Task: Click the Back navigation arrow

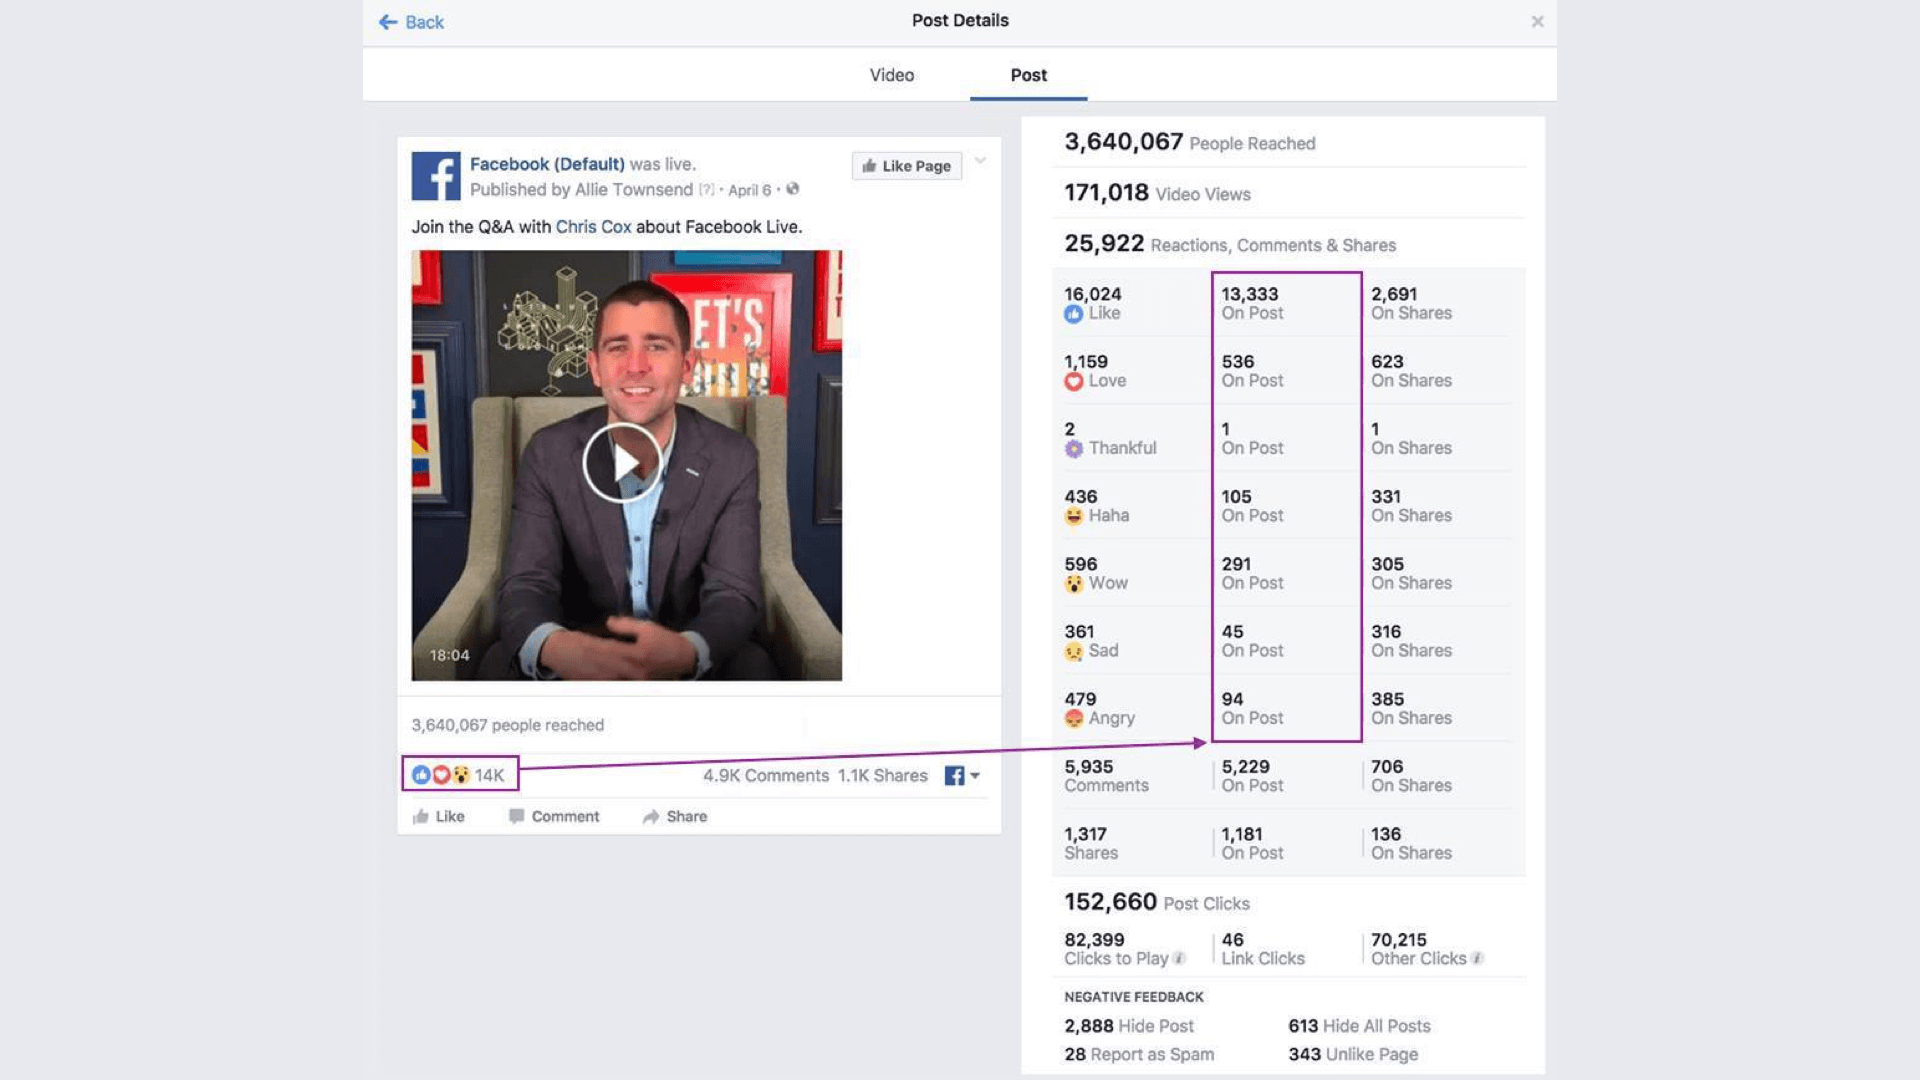Action: pyautogui.click(x=384, y=22)
